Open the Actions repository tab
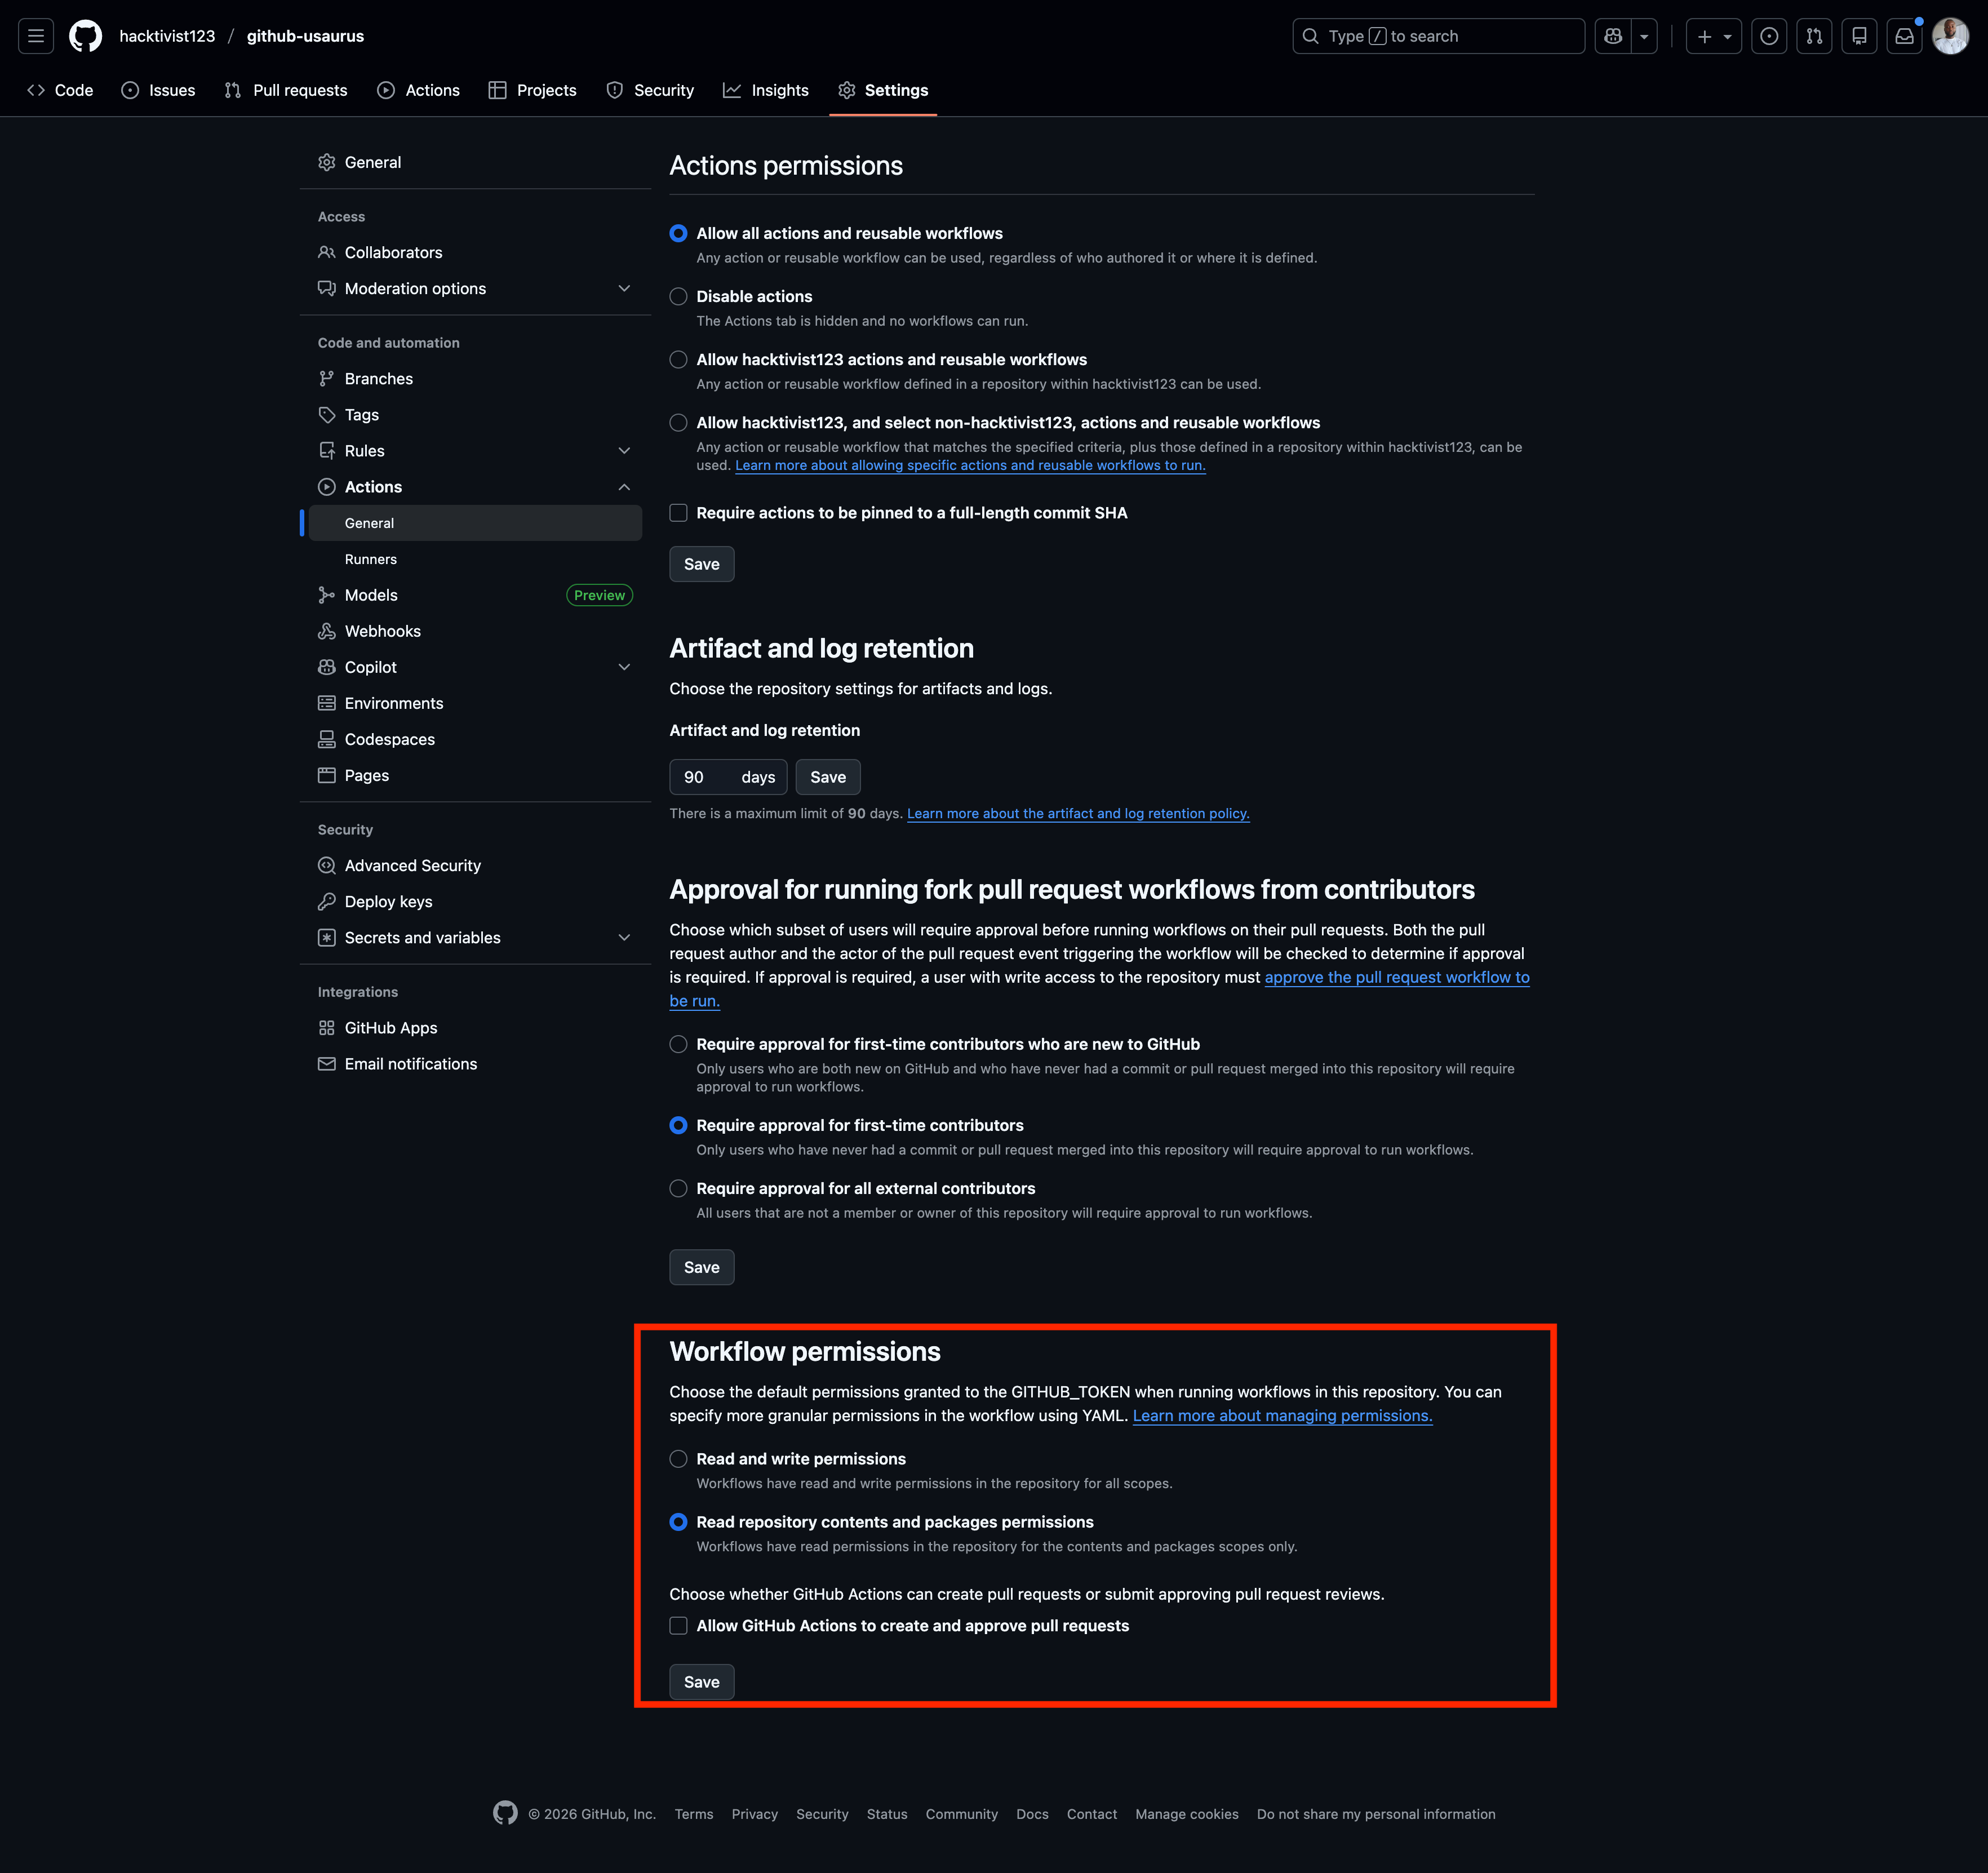 418,90
